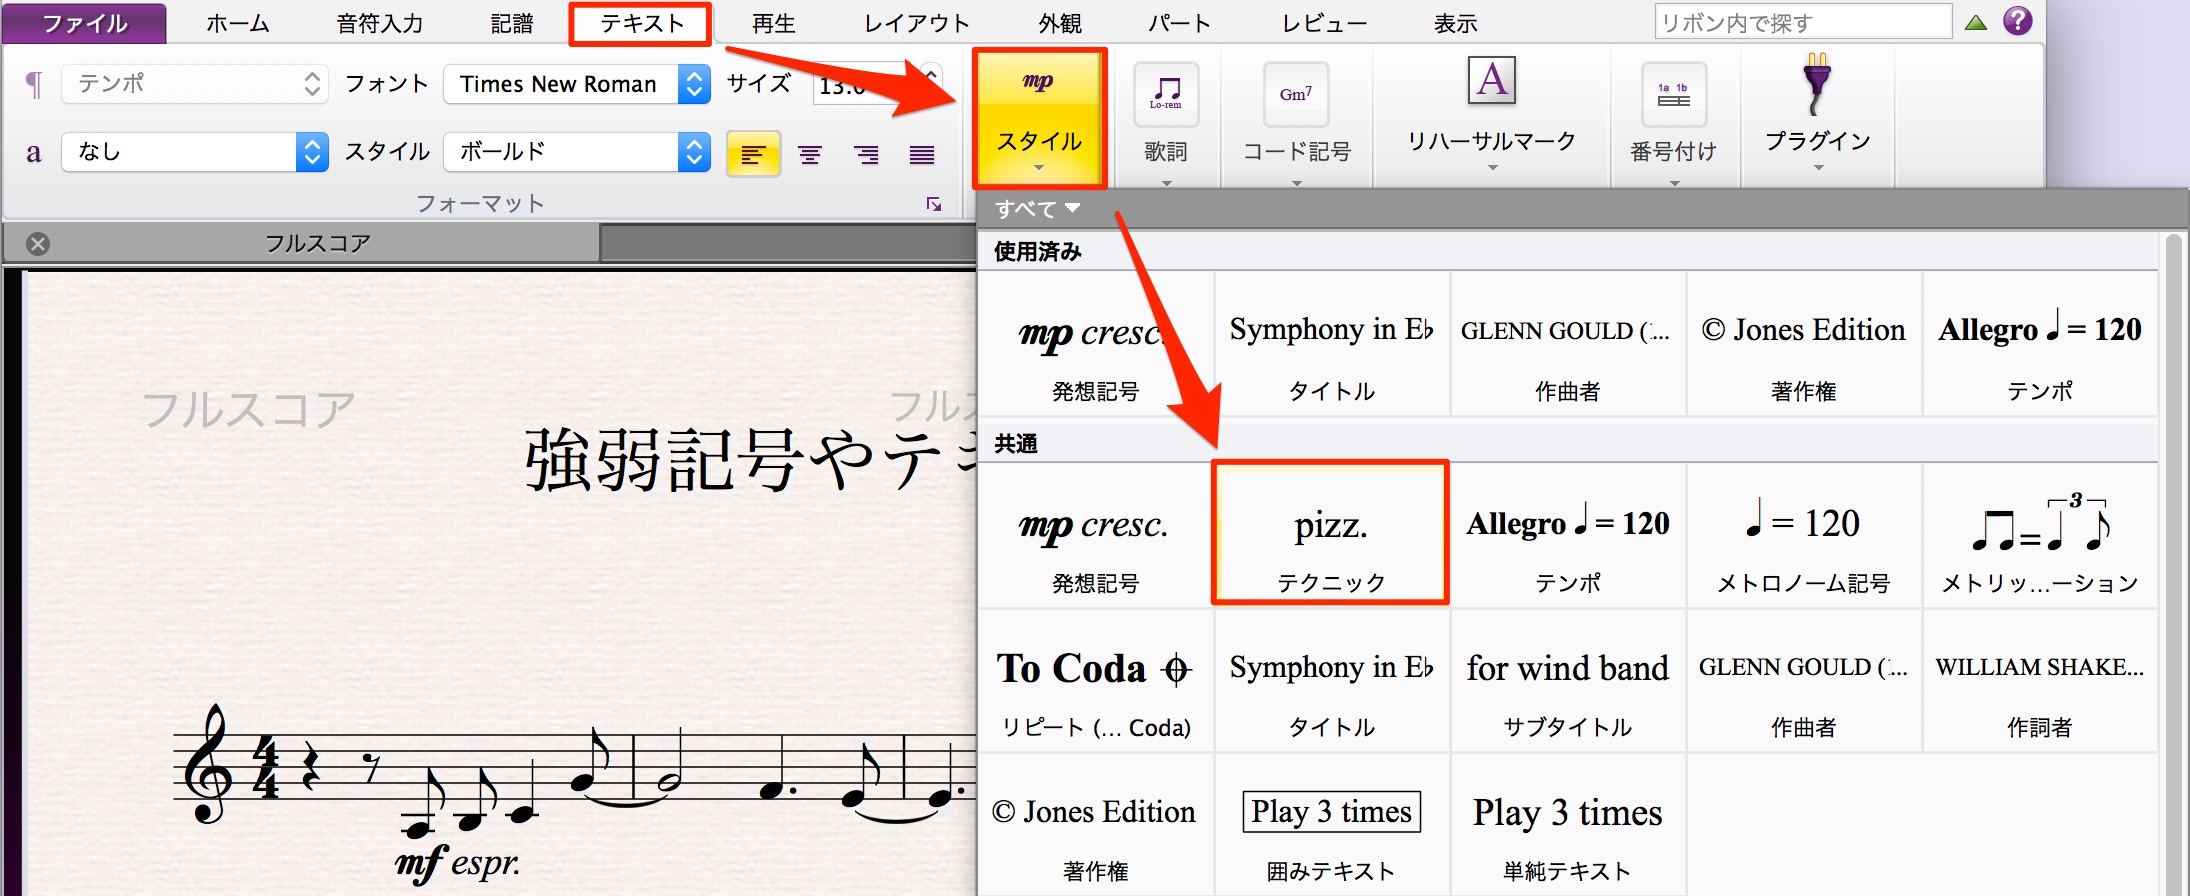Screen dimensions: 2190x896
Task: Open the レイアウト ribbon tab
Action: pos(917,23)
